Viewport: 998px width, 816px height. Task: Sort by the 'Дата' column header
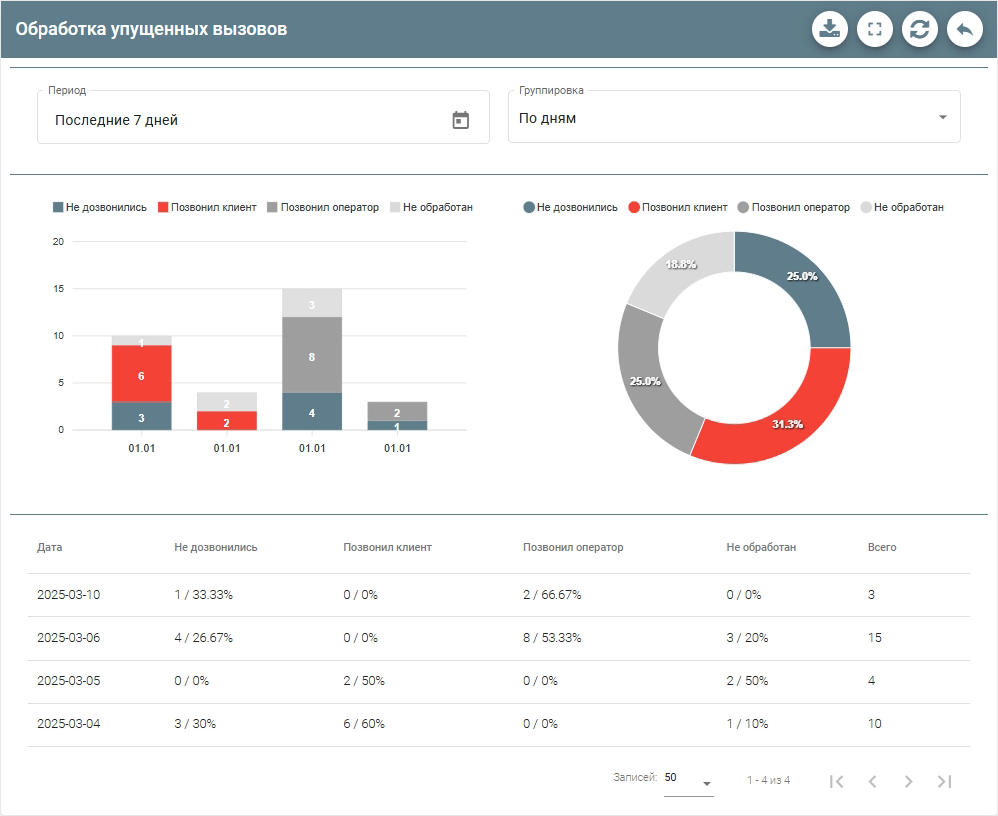point(49,548)
